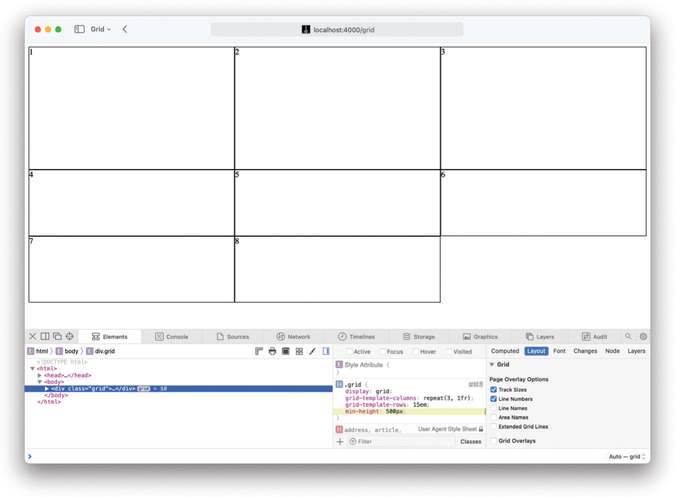Open the Web Inspector settings gear
The height and width of the screenshot is (498, 675).
click(x=643, y=337)
